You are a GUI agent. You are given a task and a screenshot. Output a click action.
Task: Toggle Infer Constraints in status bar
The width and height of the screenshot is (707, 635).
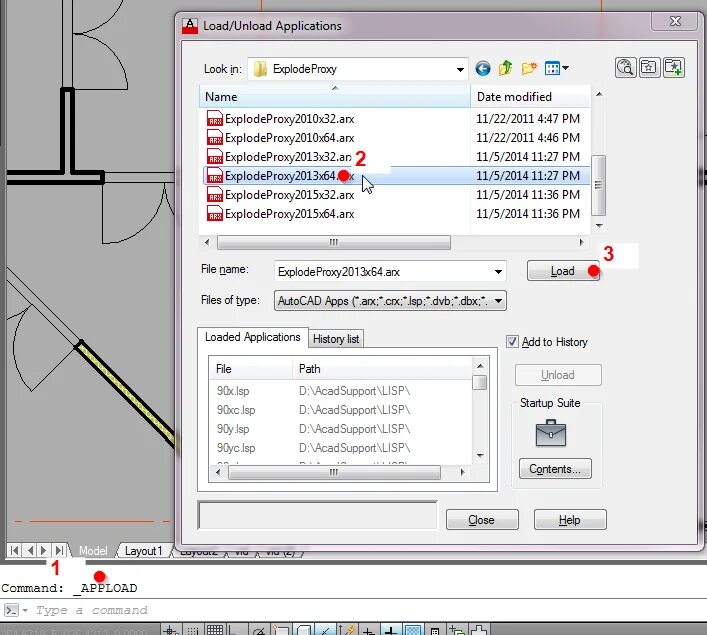[171, 630]
